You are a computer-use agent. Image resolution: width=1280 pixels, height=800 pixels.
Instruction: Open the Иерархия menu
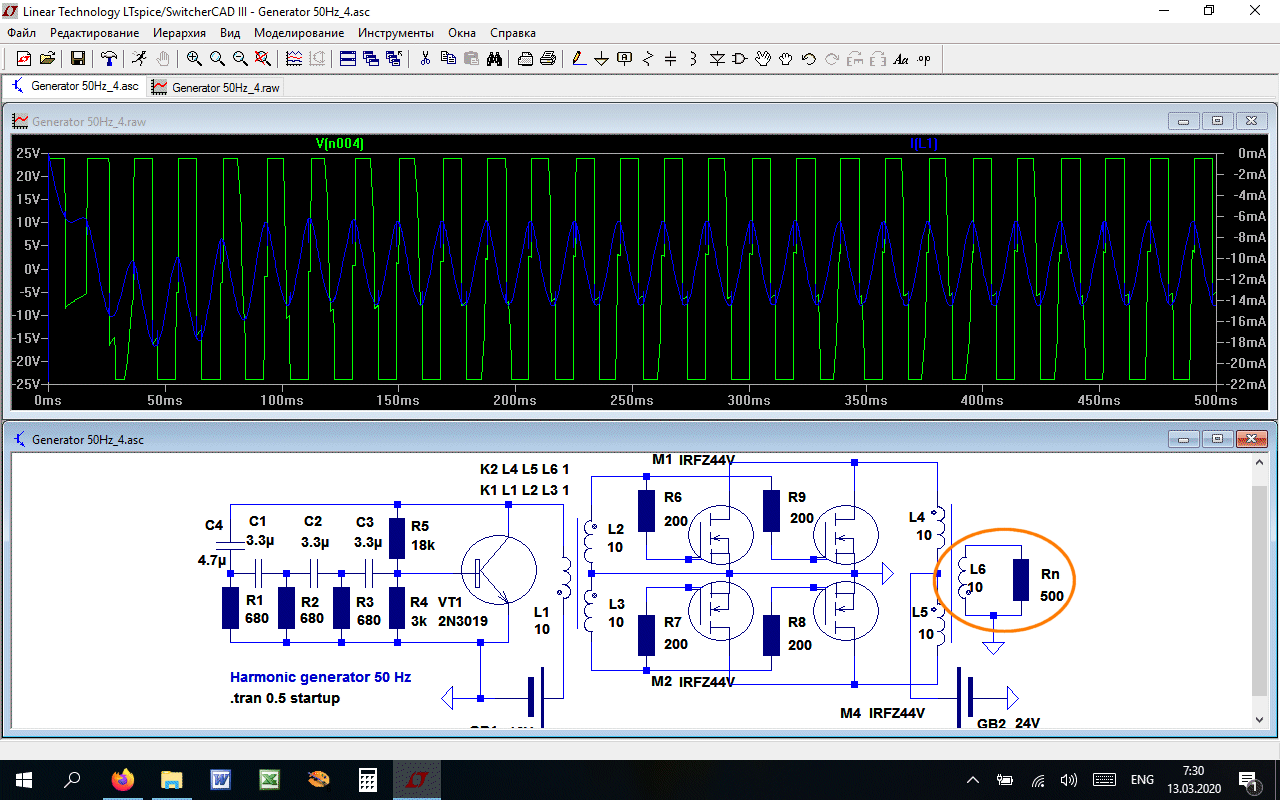(x=179, y=33)
